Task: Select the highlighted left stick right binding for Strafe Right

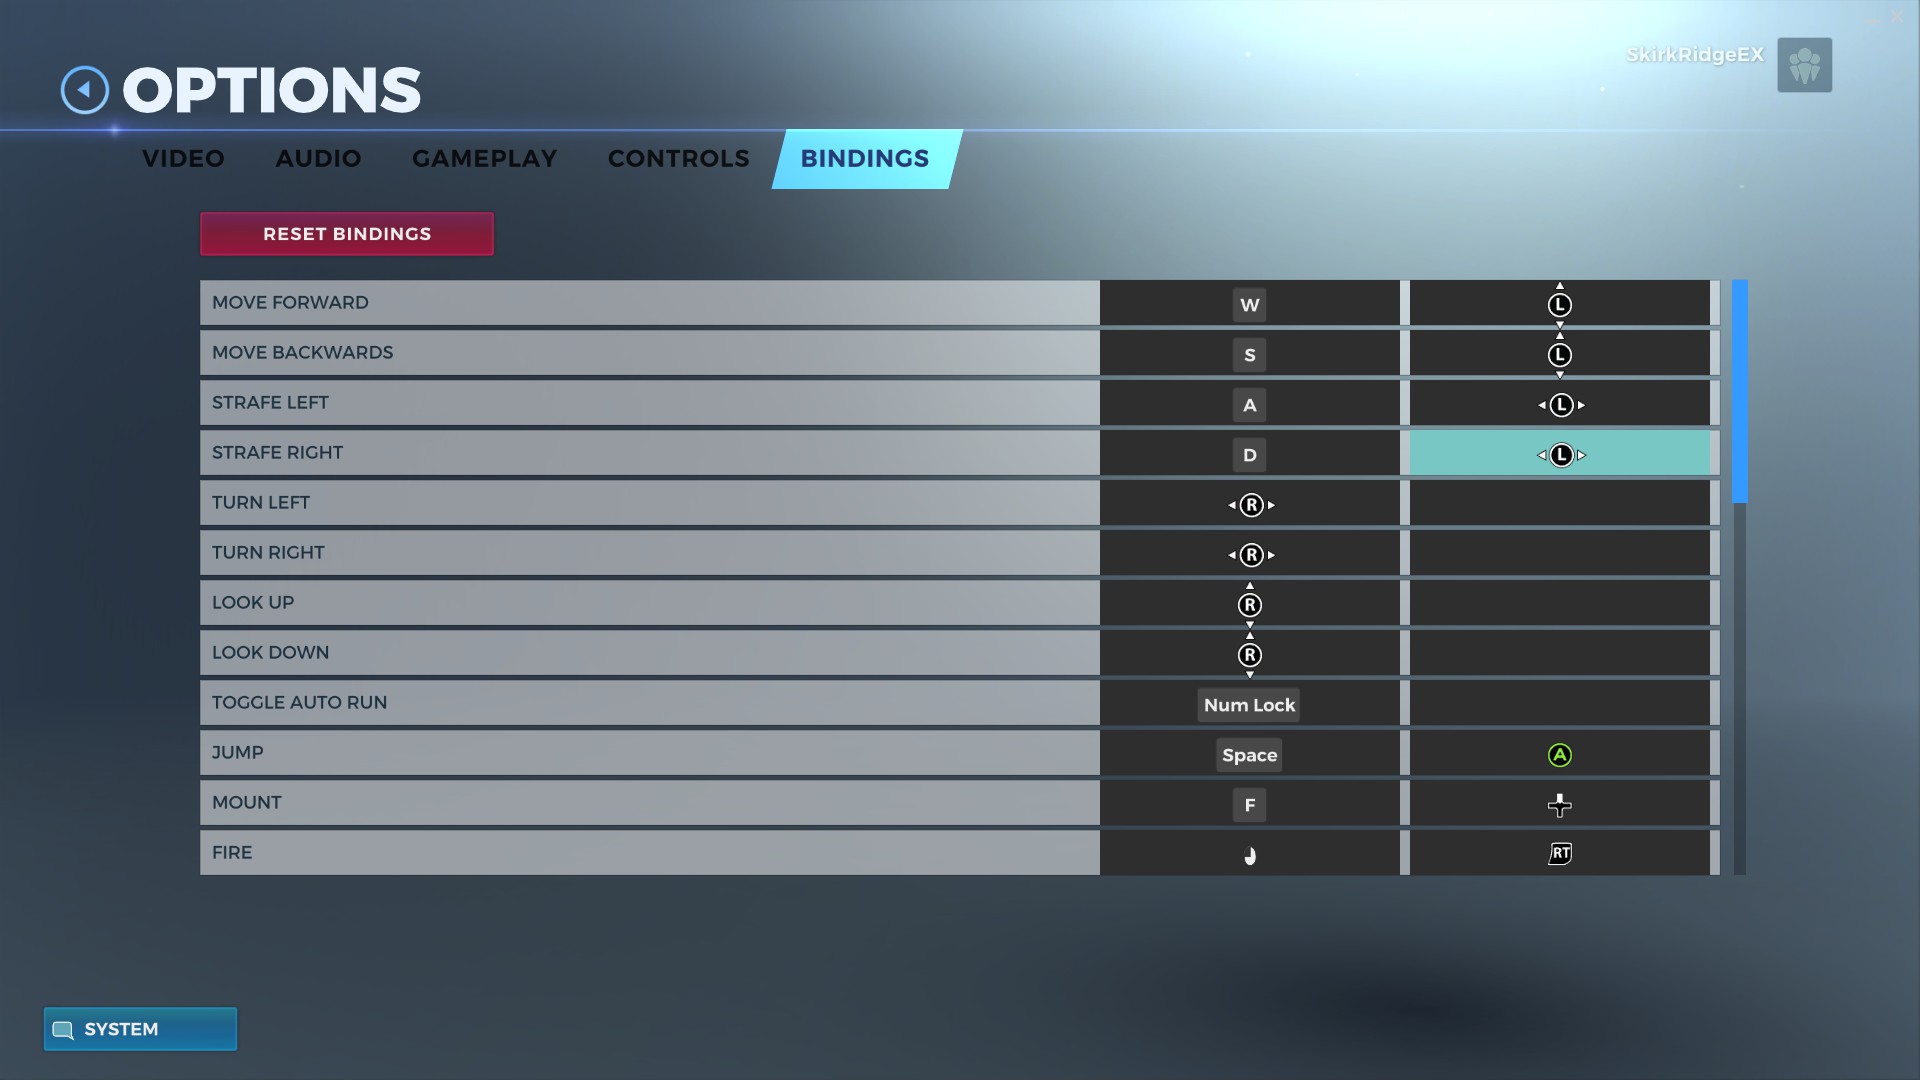Action: (x=1560, y=454)
